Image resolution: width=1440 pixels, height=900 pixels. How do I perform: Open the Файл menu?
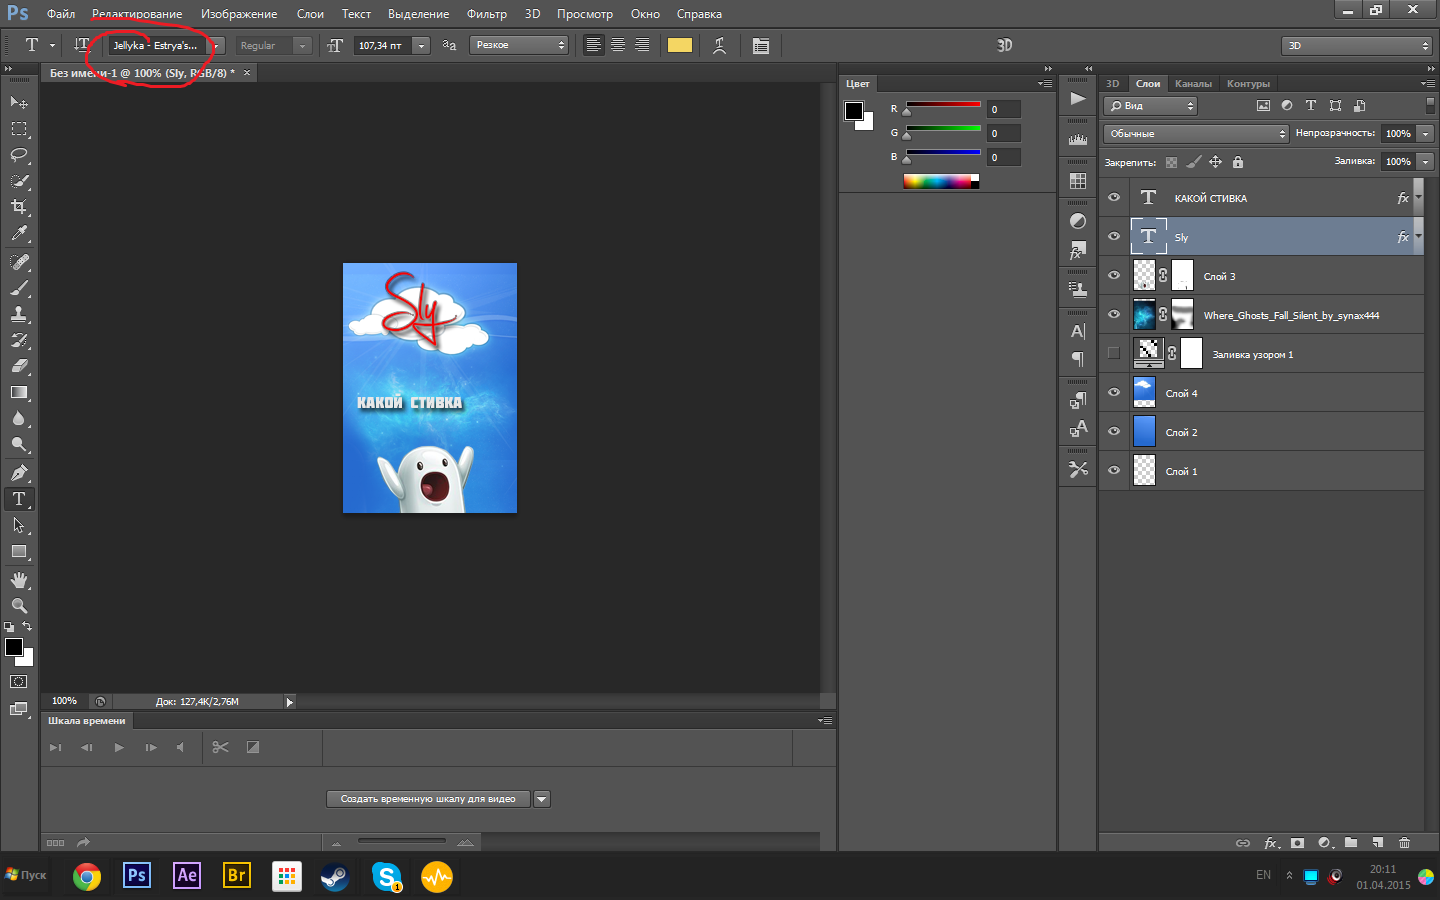61,14
